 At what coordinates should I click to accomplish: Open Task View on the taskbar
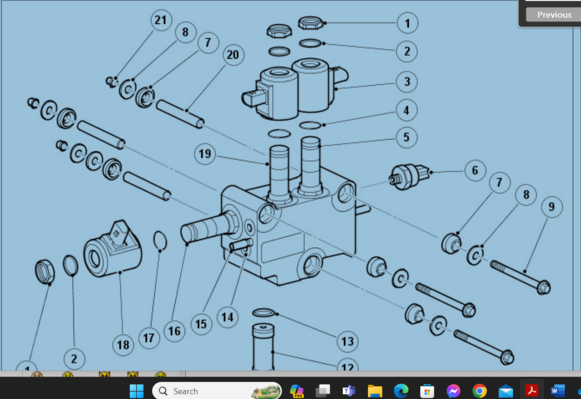[x=323, y=391]
